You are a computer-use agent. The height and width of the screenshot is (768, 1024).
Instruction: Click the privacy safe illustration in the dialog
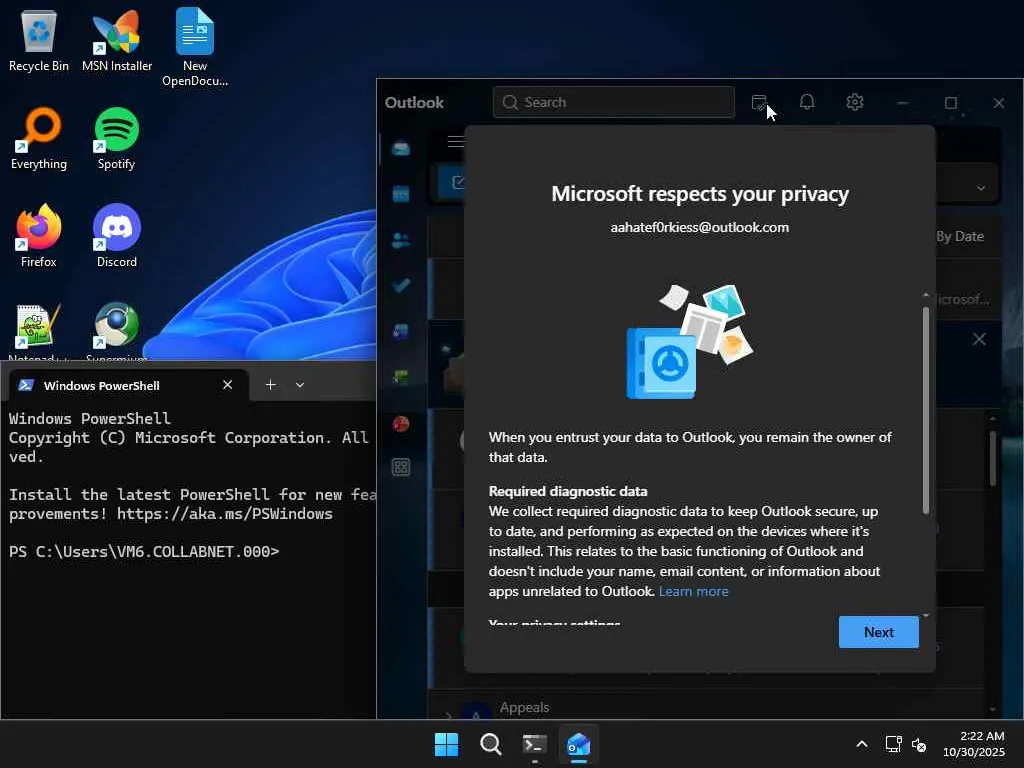690,341
